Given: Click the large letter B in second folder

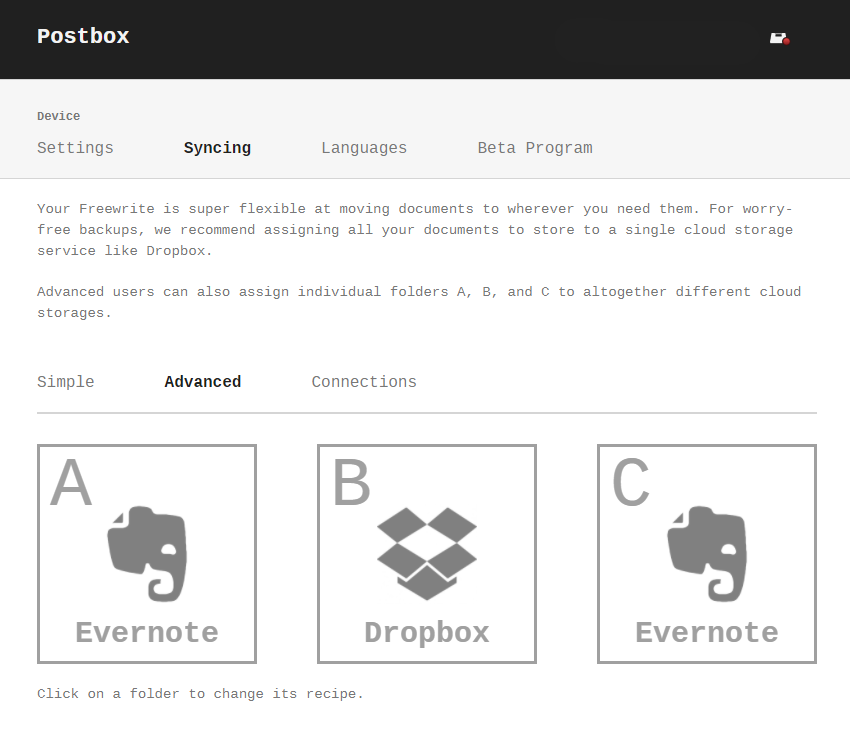Looking at the screenshot, I should pos(351,482).
